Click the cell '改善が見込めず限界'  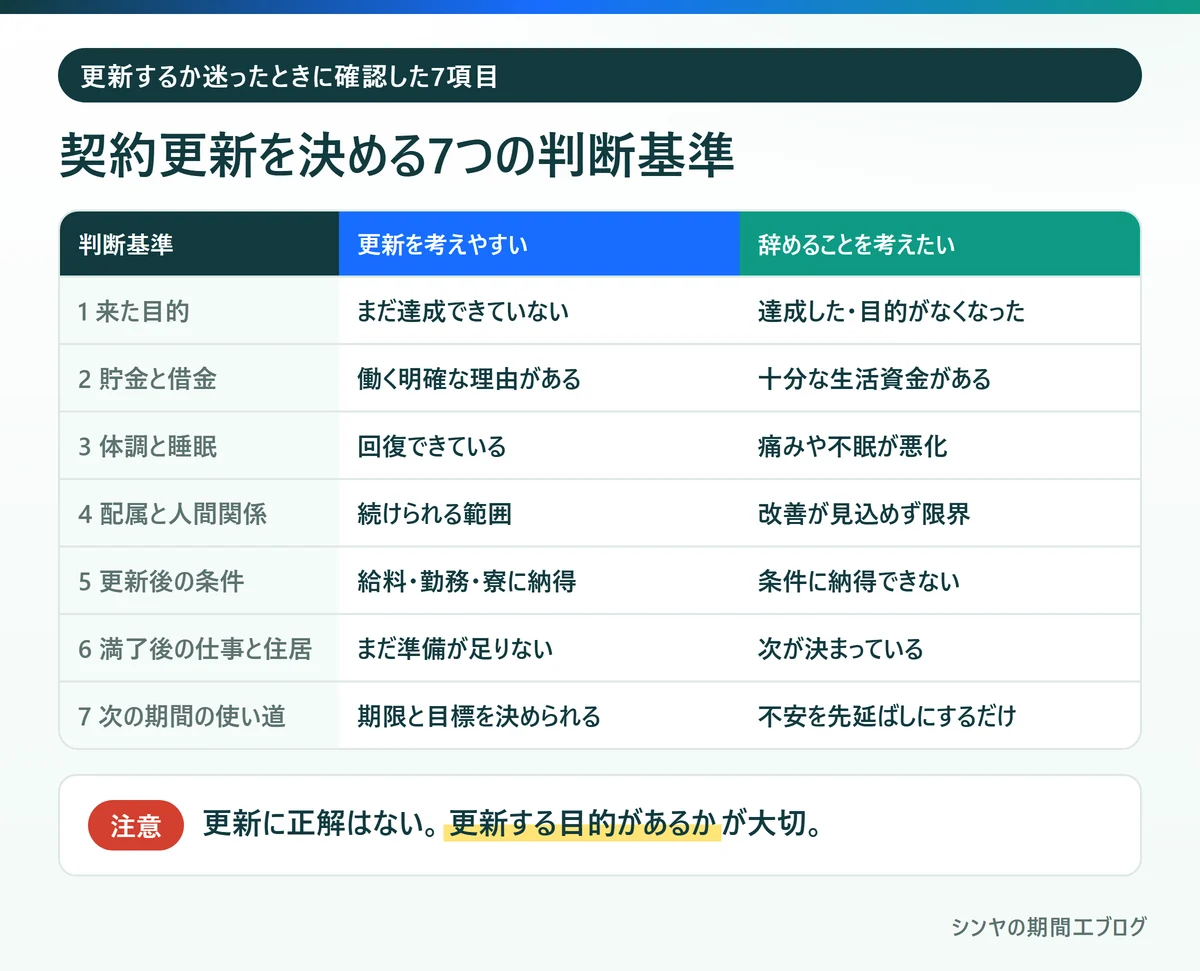(940, 514)
